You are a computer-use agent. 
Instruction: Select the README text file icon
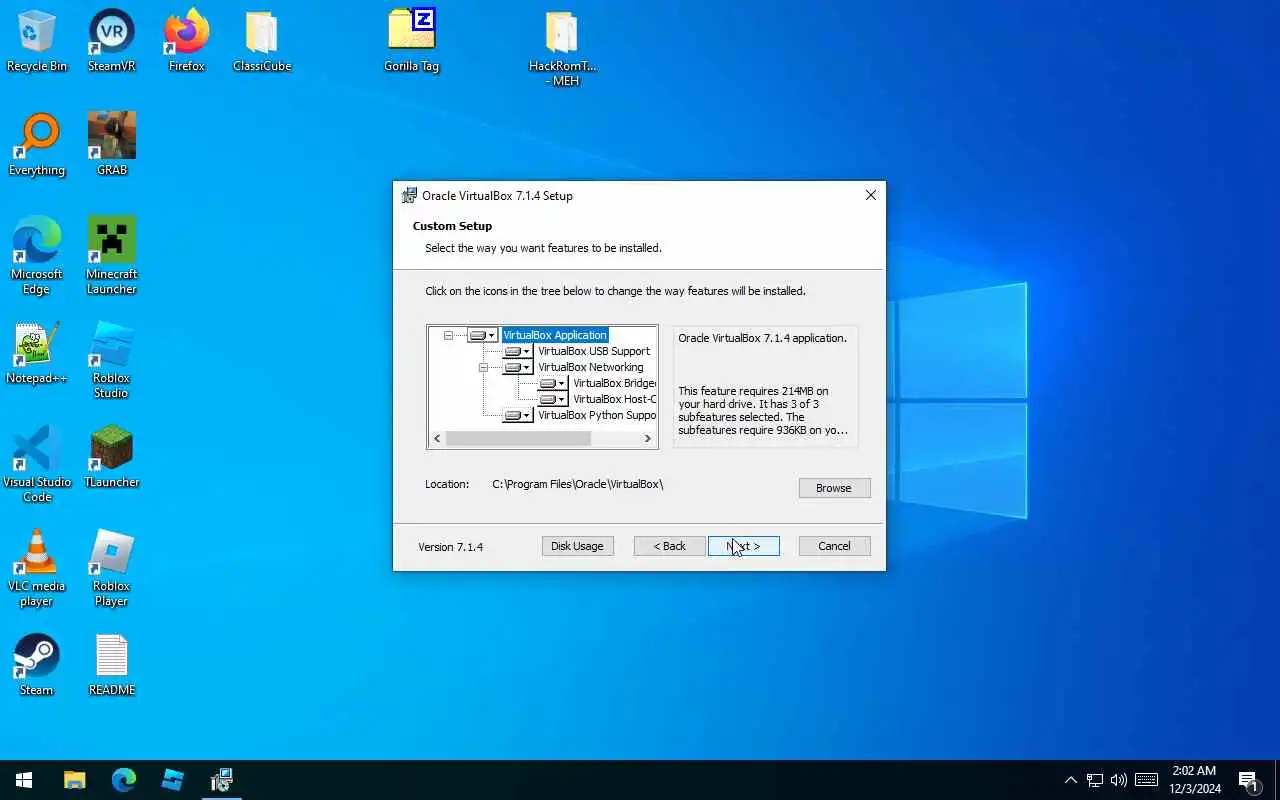[112, 664]
